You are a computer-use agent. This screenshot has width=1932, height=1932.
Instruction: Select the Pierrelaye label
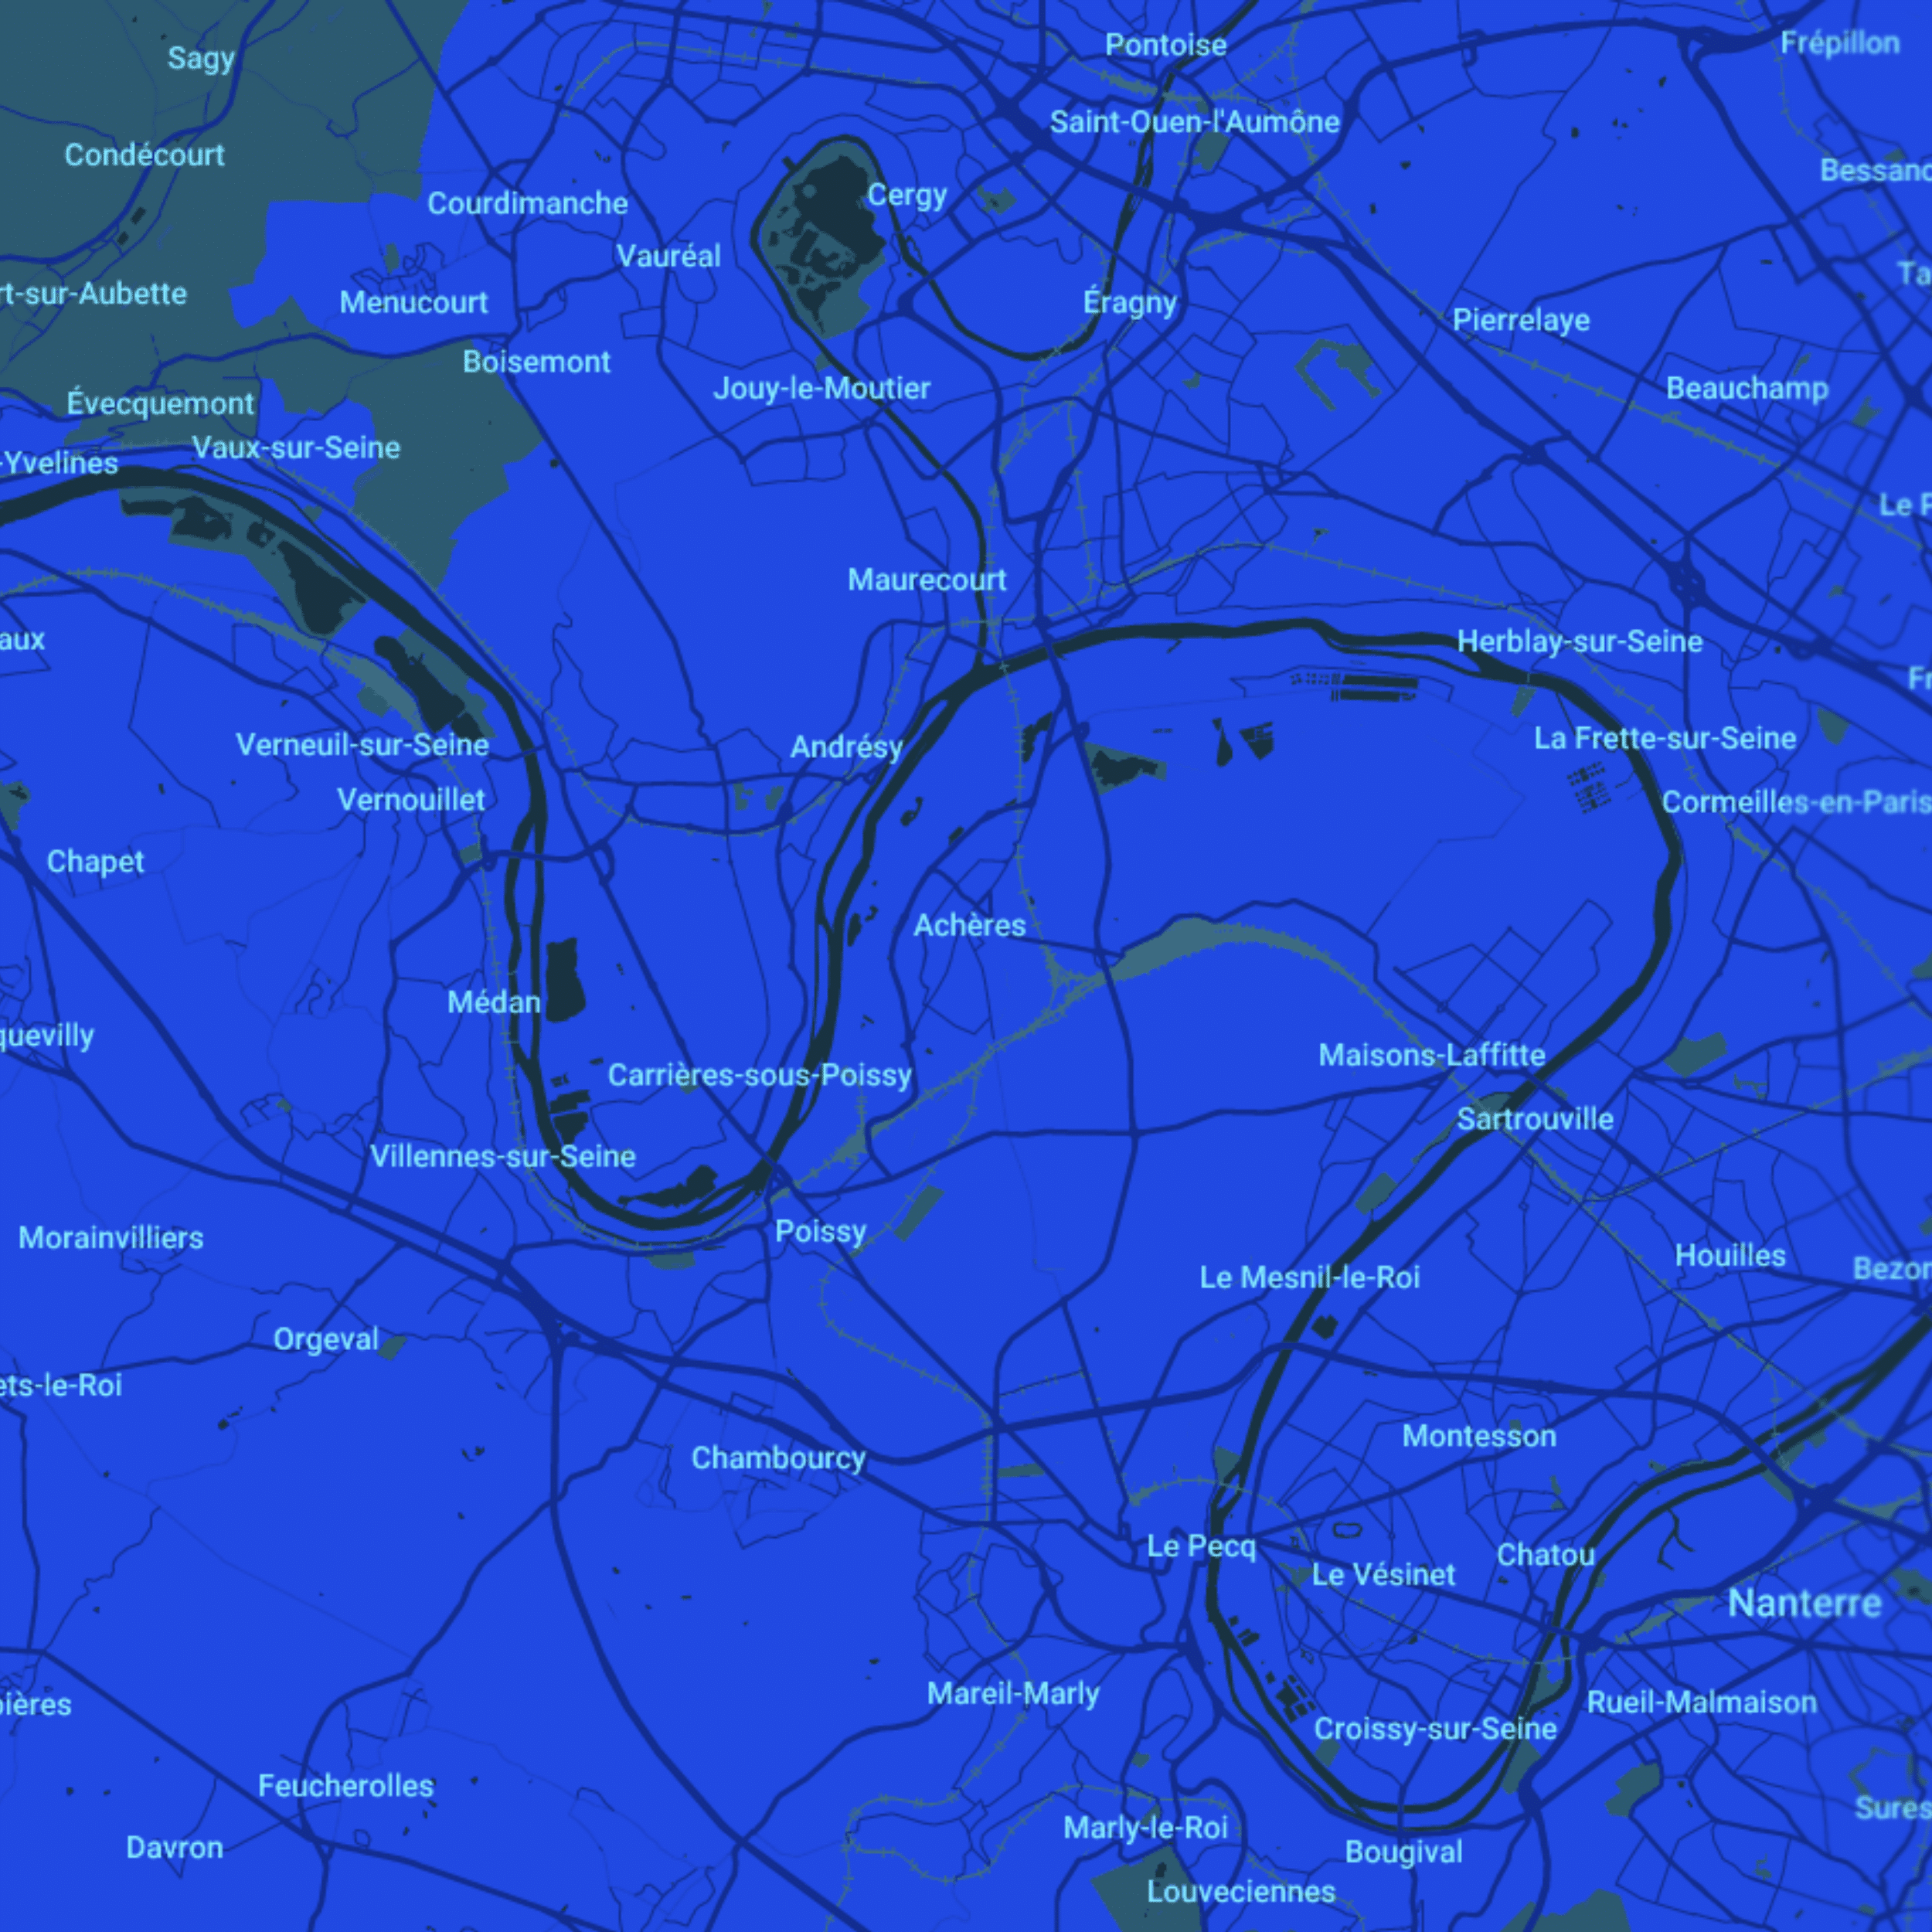pyautogui.click(x=1521, y=321)
